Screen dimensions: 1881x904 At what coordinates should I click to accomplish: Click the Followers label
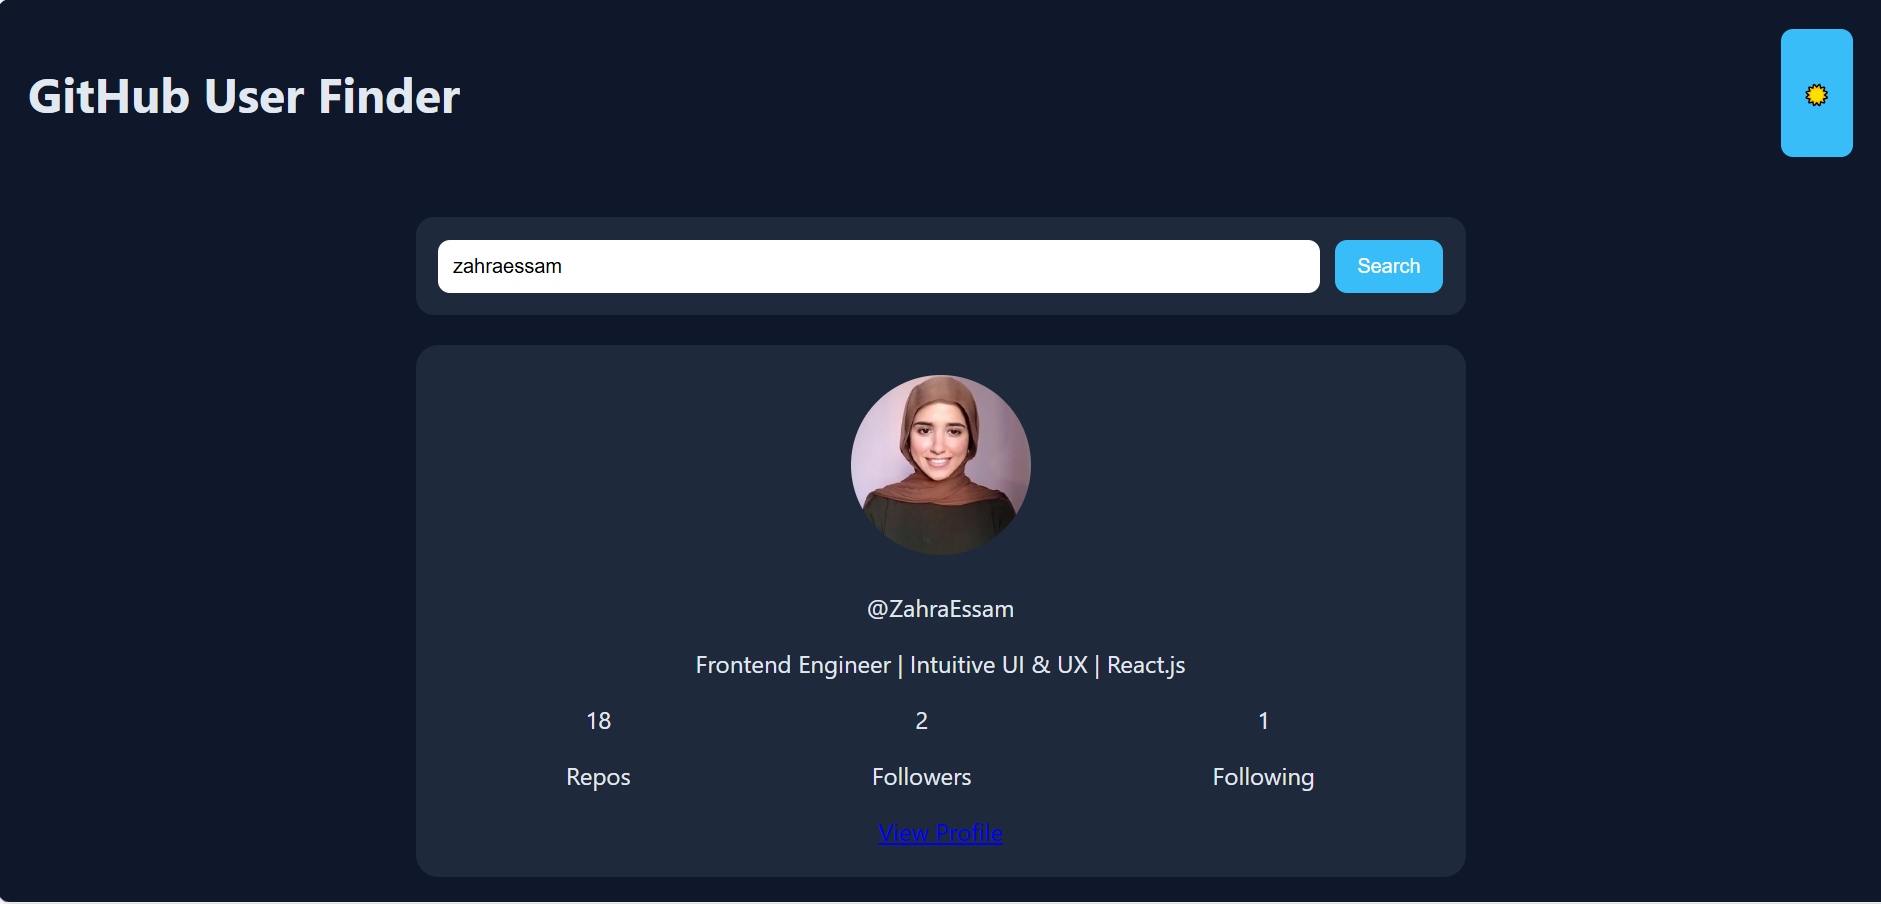point(921,776)
